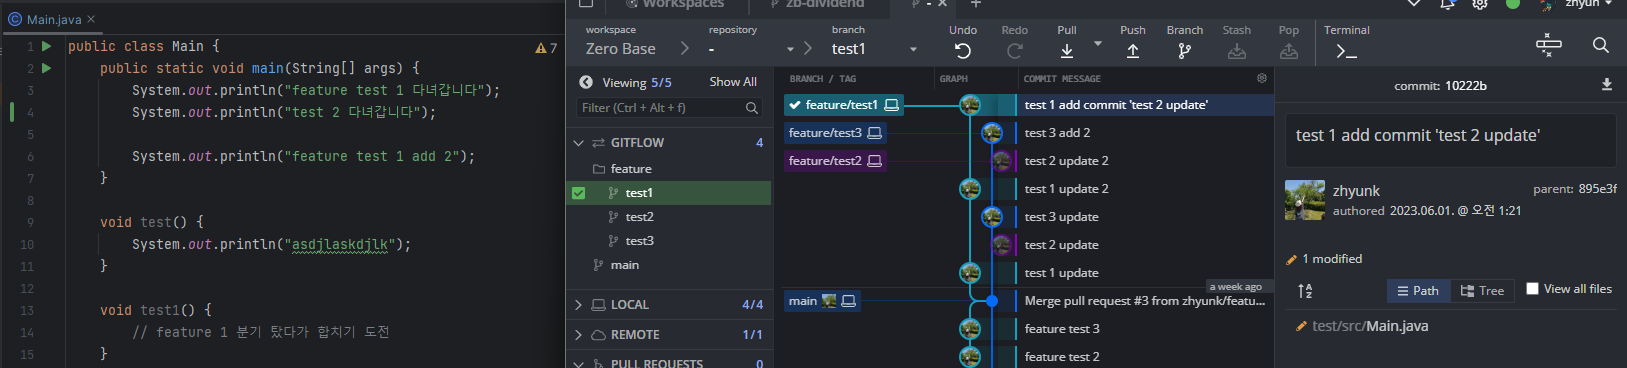This screenshot has height=368, width=1627.
Task: Push commits to remote
Action: pos(1132,42)
